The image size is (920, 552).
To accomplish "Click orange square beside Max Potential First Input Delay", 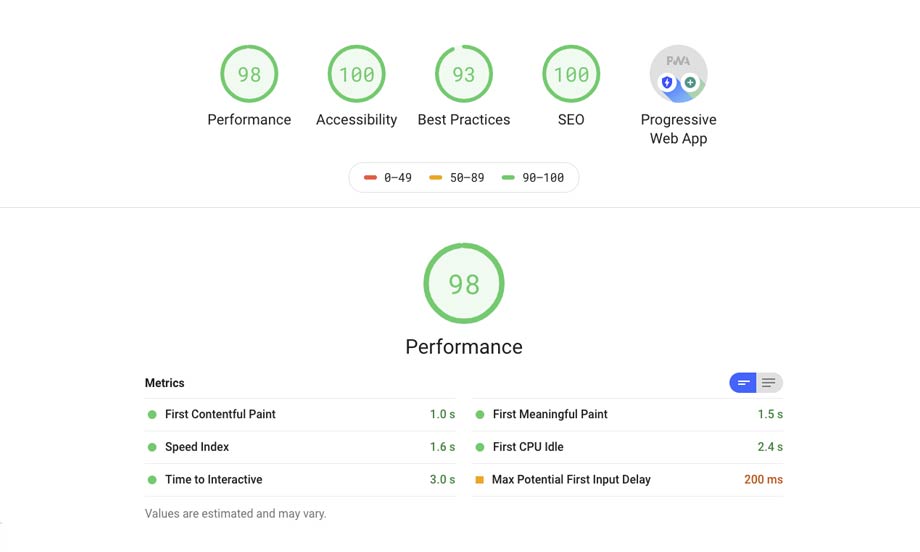I will point(480,480).
